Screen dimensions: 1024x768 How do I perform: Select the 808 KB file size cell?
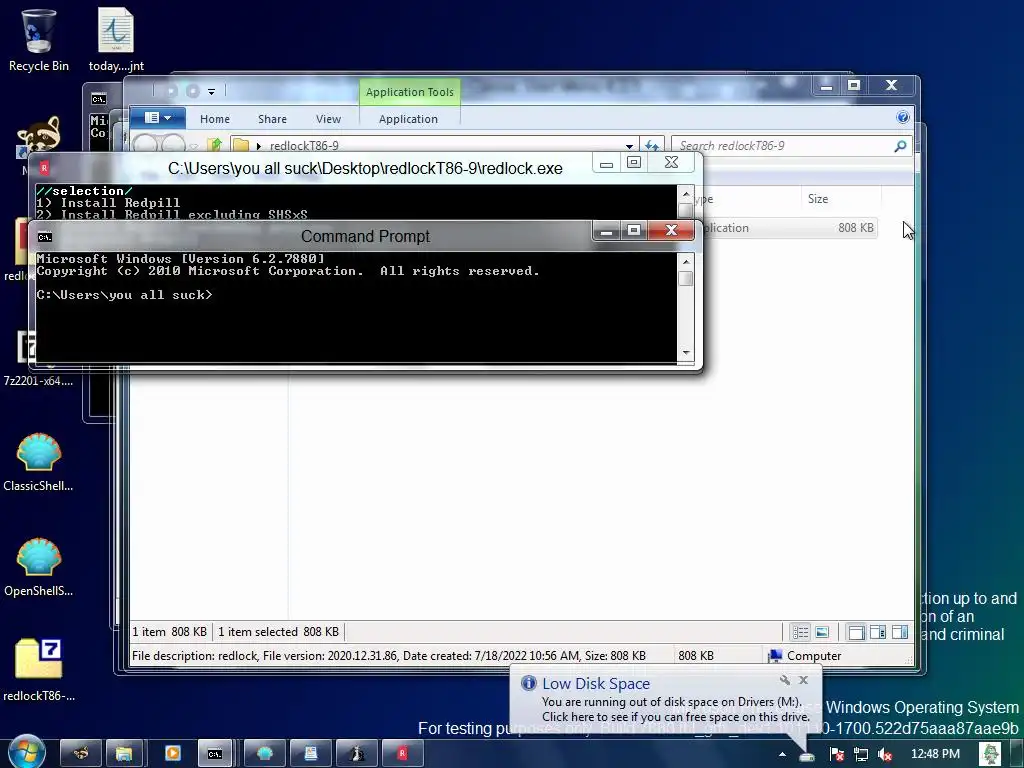point(856,228)
